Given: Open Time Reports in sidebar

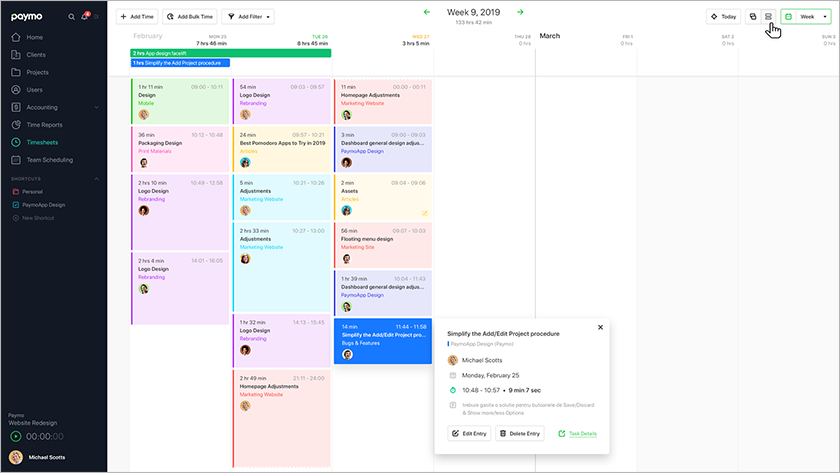Looking at the screenshot, I should coord(44,125).
